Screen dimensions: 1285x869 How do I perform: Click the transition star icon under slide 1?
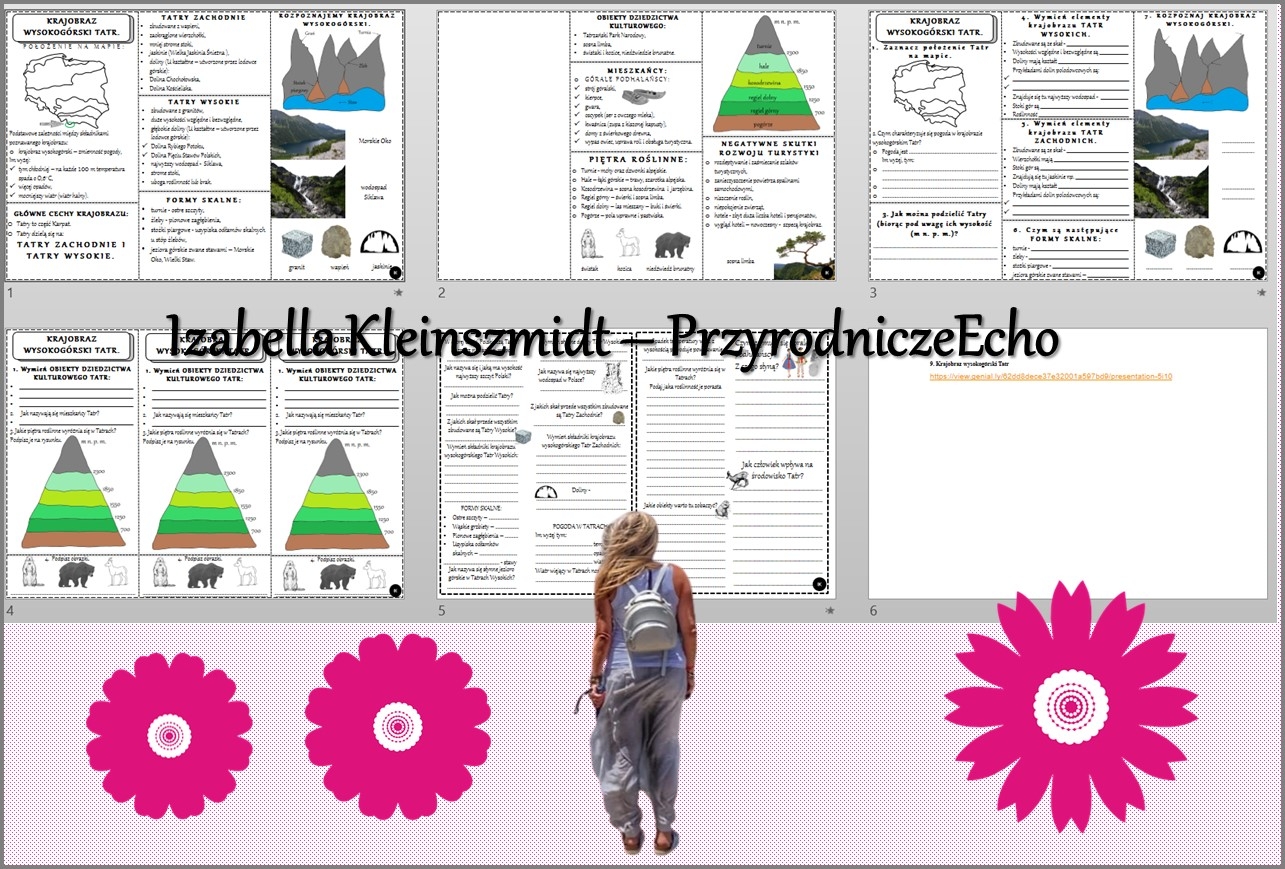coord(399,293)
